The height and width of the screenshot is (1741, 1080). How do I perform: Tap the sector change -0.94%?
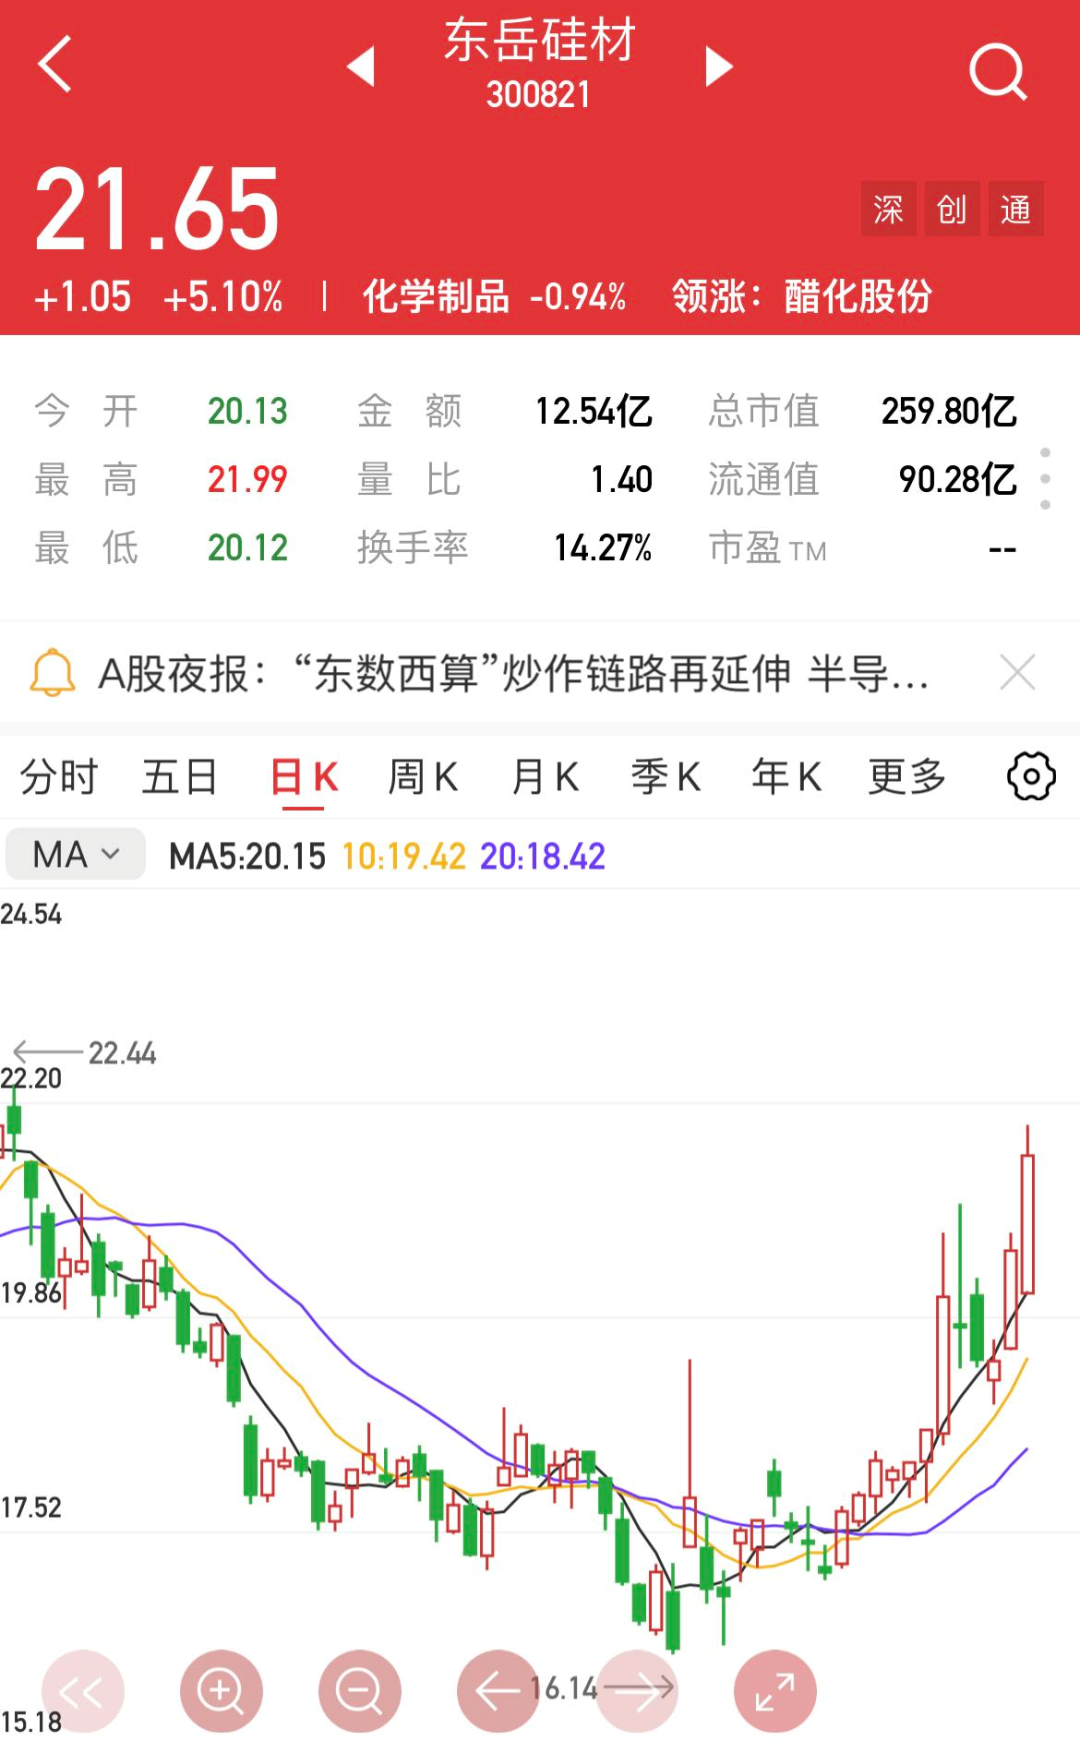pos(578,297)
